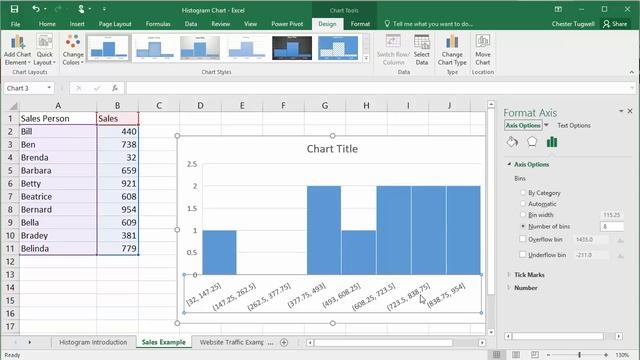Open Axis Options bar chart icon
Viewport: 640px width, 360px height.
coord(552,142)
